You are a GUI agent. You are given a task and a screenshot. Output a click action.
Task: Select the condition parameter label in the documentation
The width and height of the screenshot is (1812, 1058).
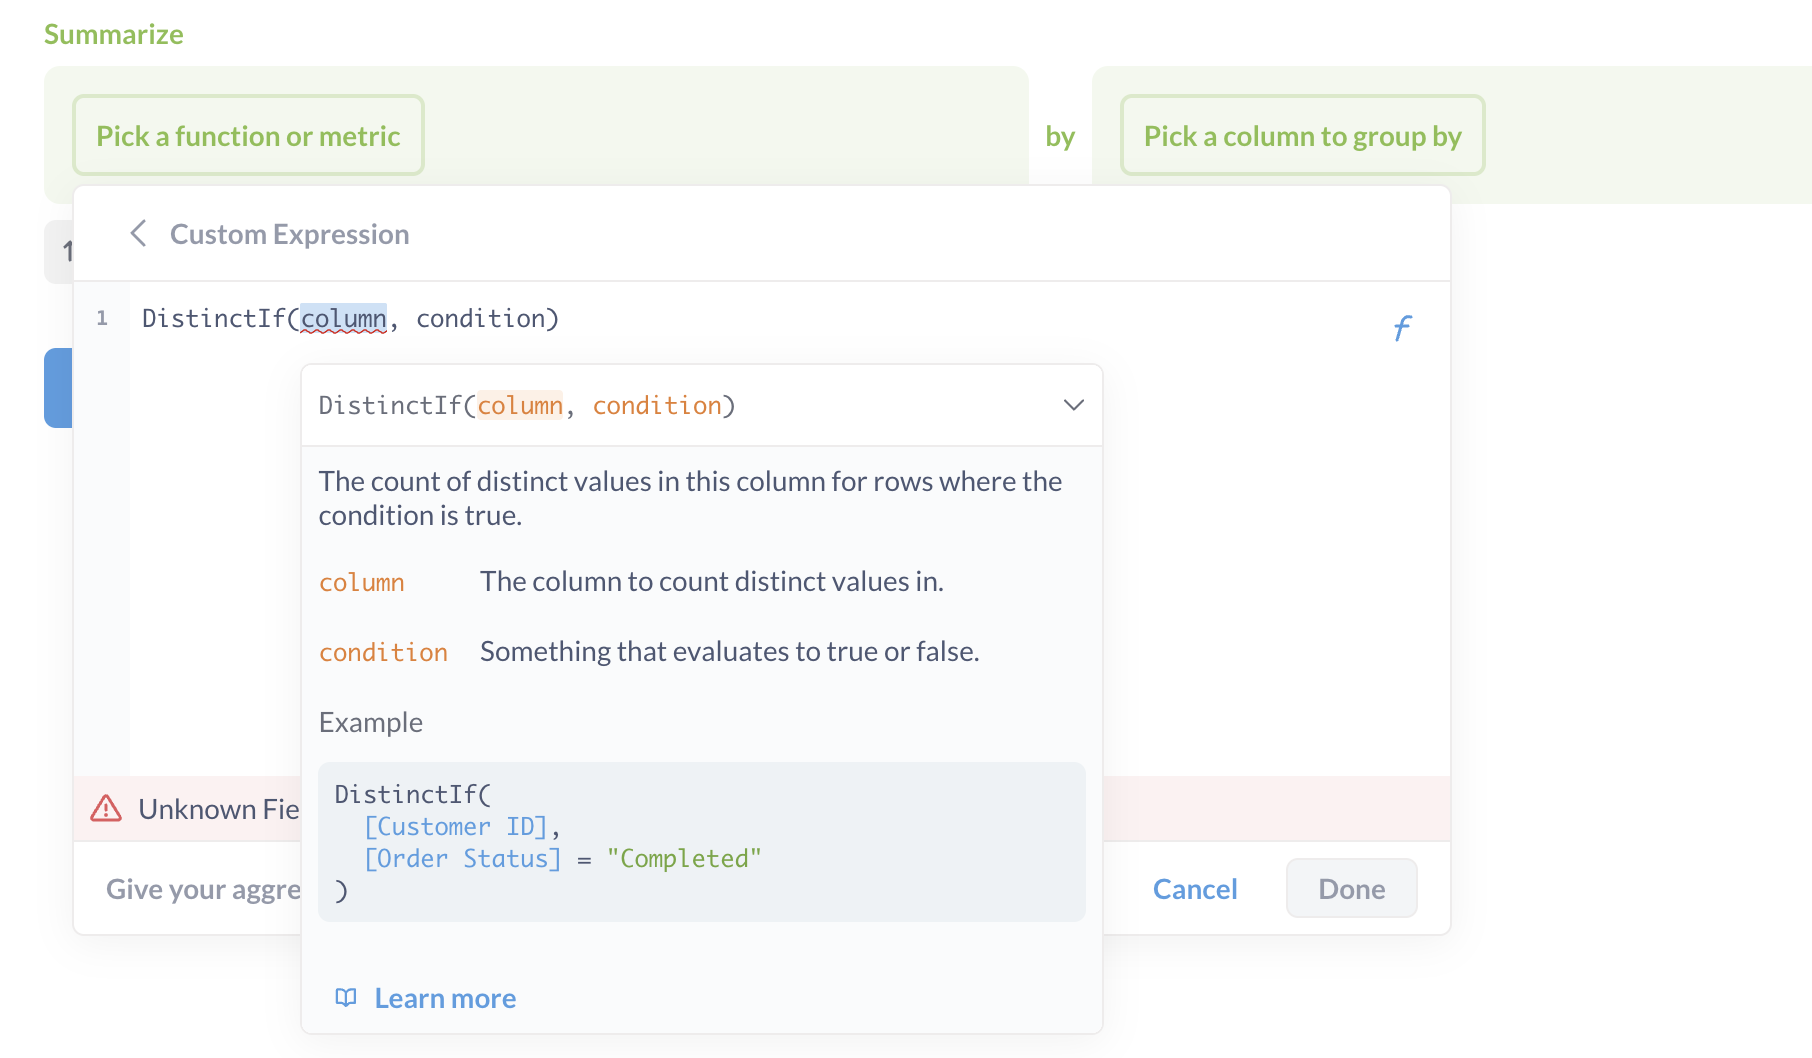(x=383, y=651)
